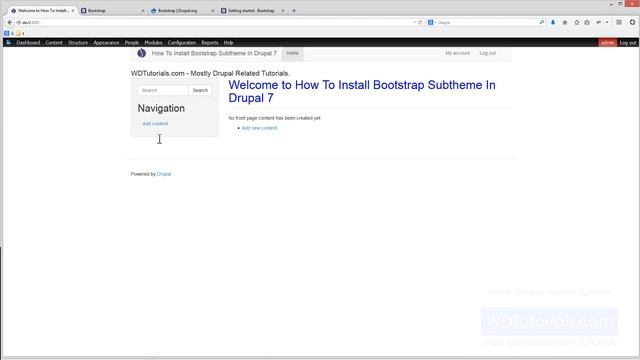The image size is (640, 360).
Task: Click Add content in Navigation block
Action: coord(155,124)
